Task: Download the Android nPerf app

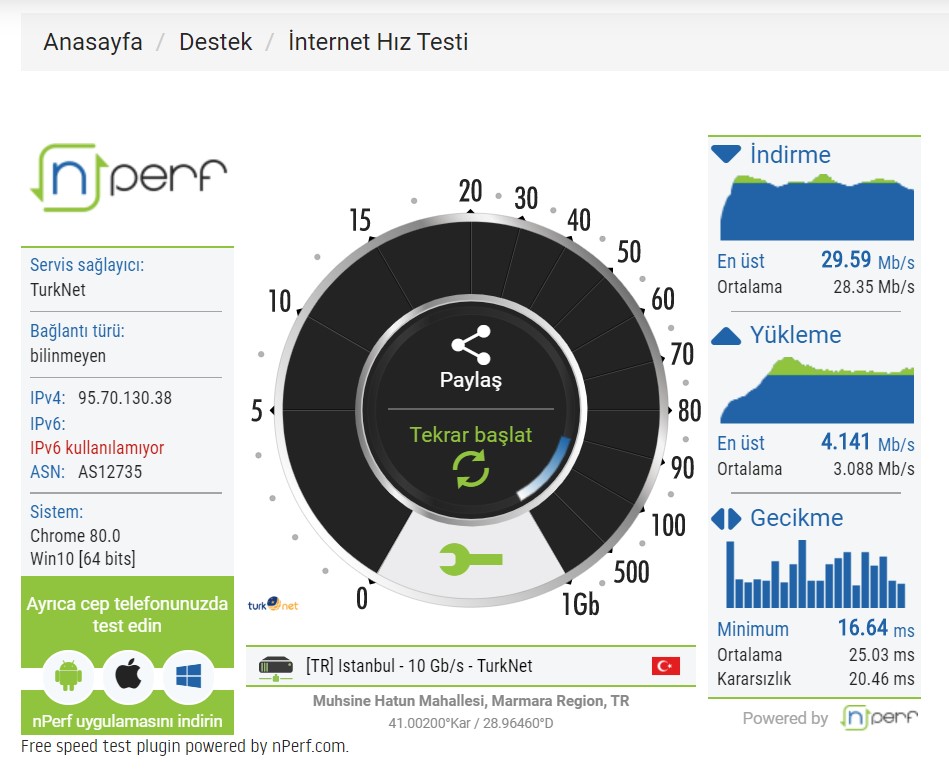Action: 68,676
